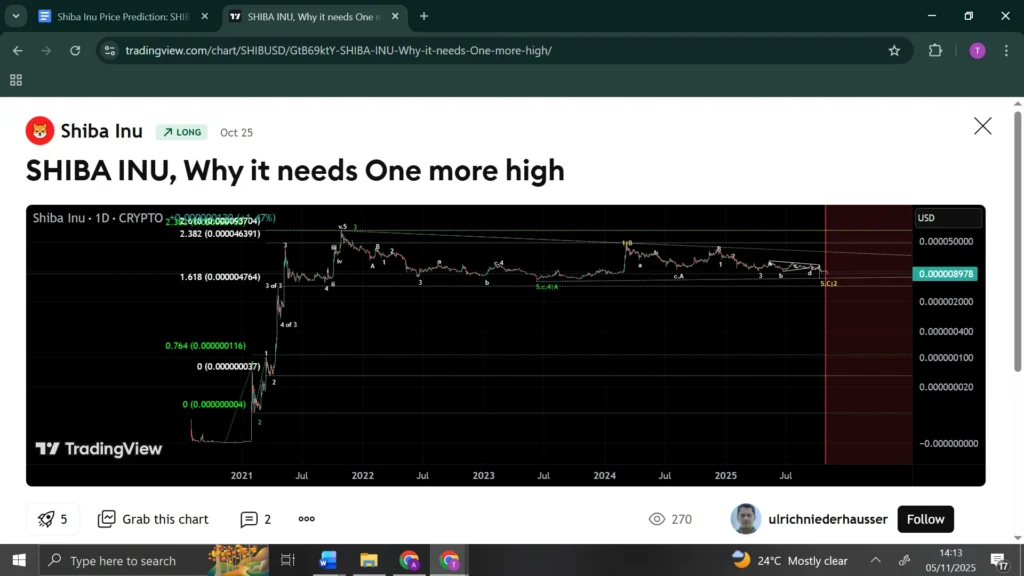
Task: Open Microsoft Word from the taskbar
Action: (328, 560)
